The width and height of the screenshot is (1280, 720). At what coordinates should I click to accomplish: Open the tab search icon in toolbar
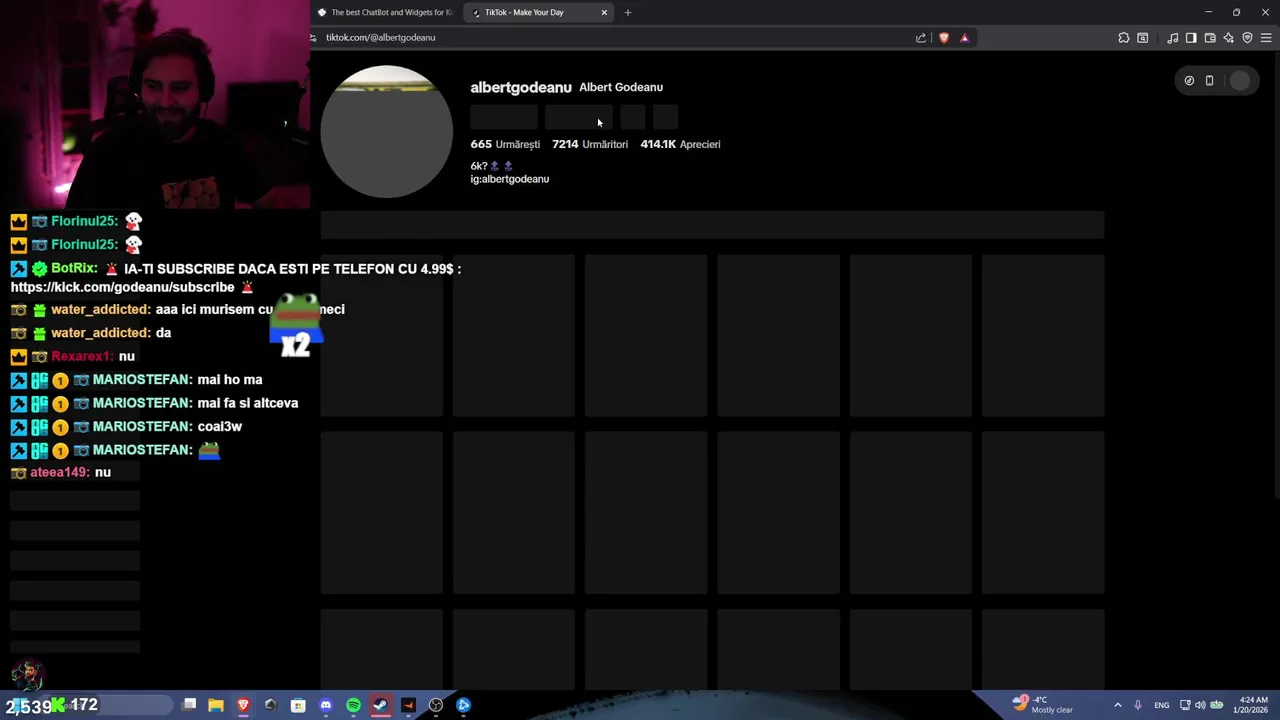[x=1143, y=38]
